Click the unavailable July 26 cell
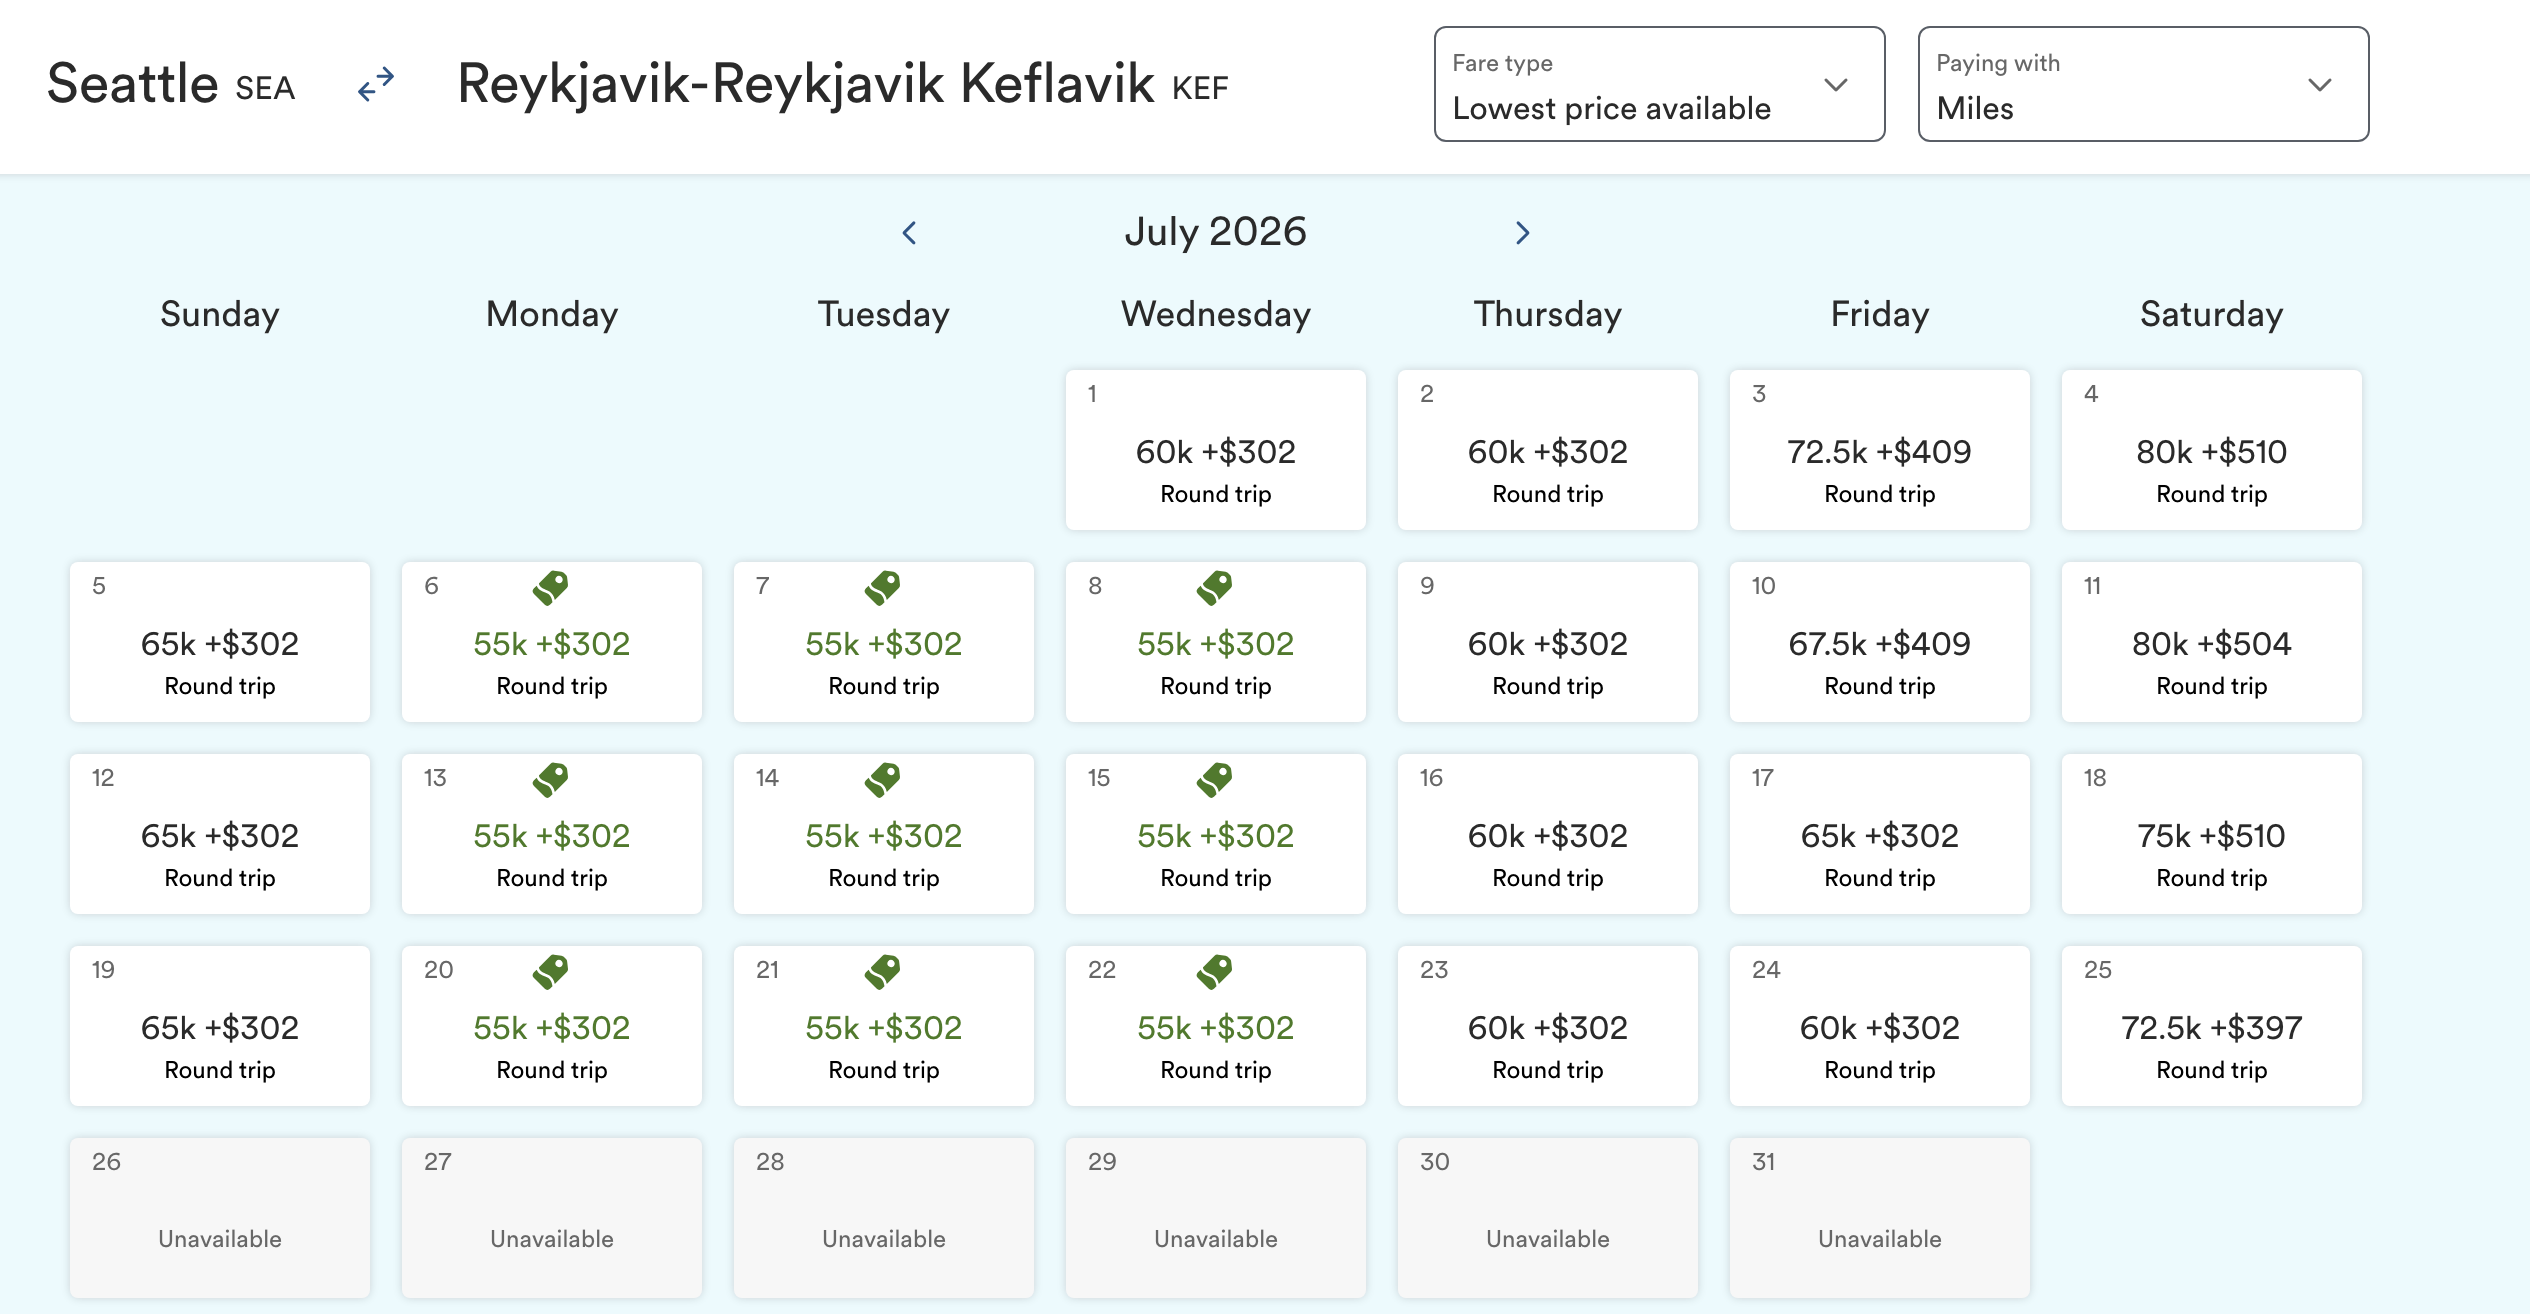 click(x=220, y=1218)
